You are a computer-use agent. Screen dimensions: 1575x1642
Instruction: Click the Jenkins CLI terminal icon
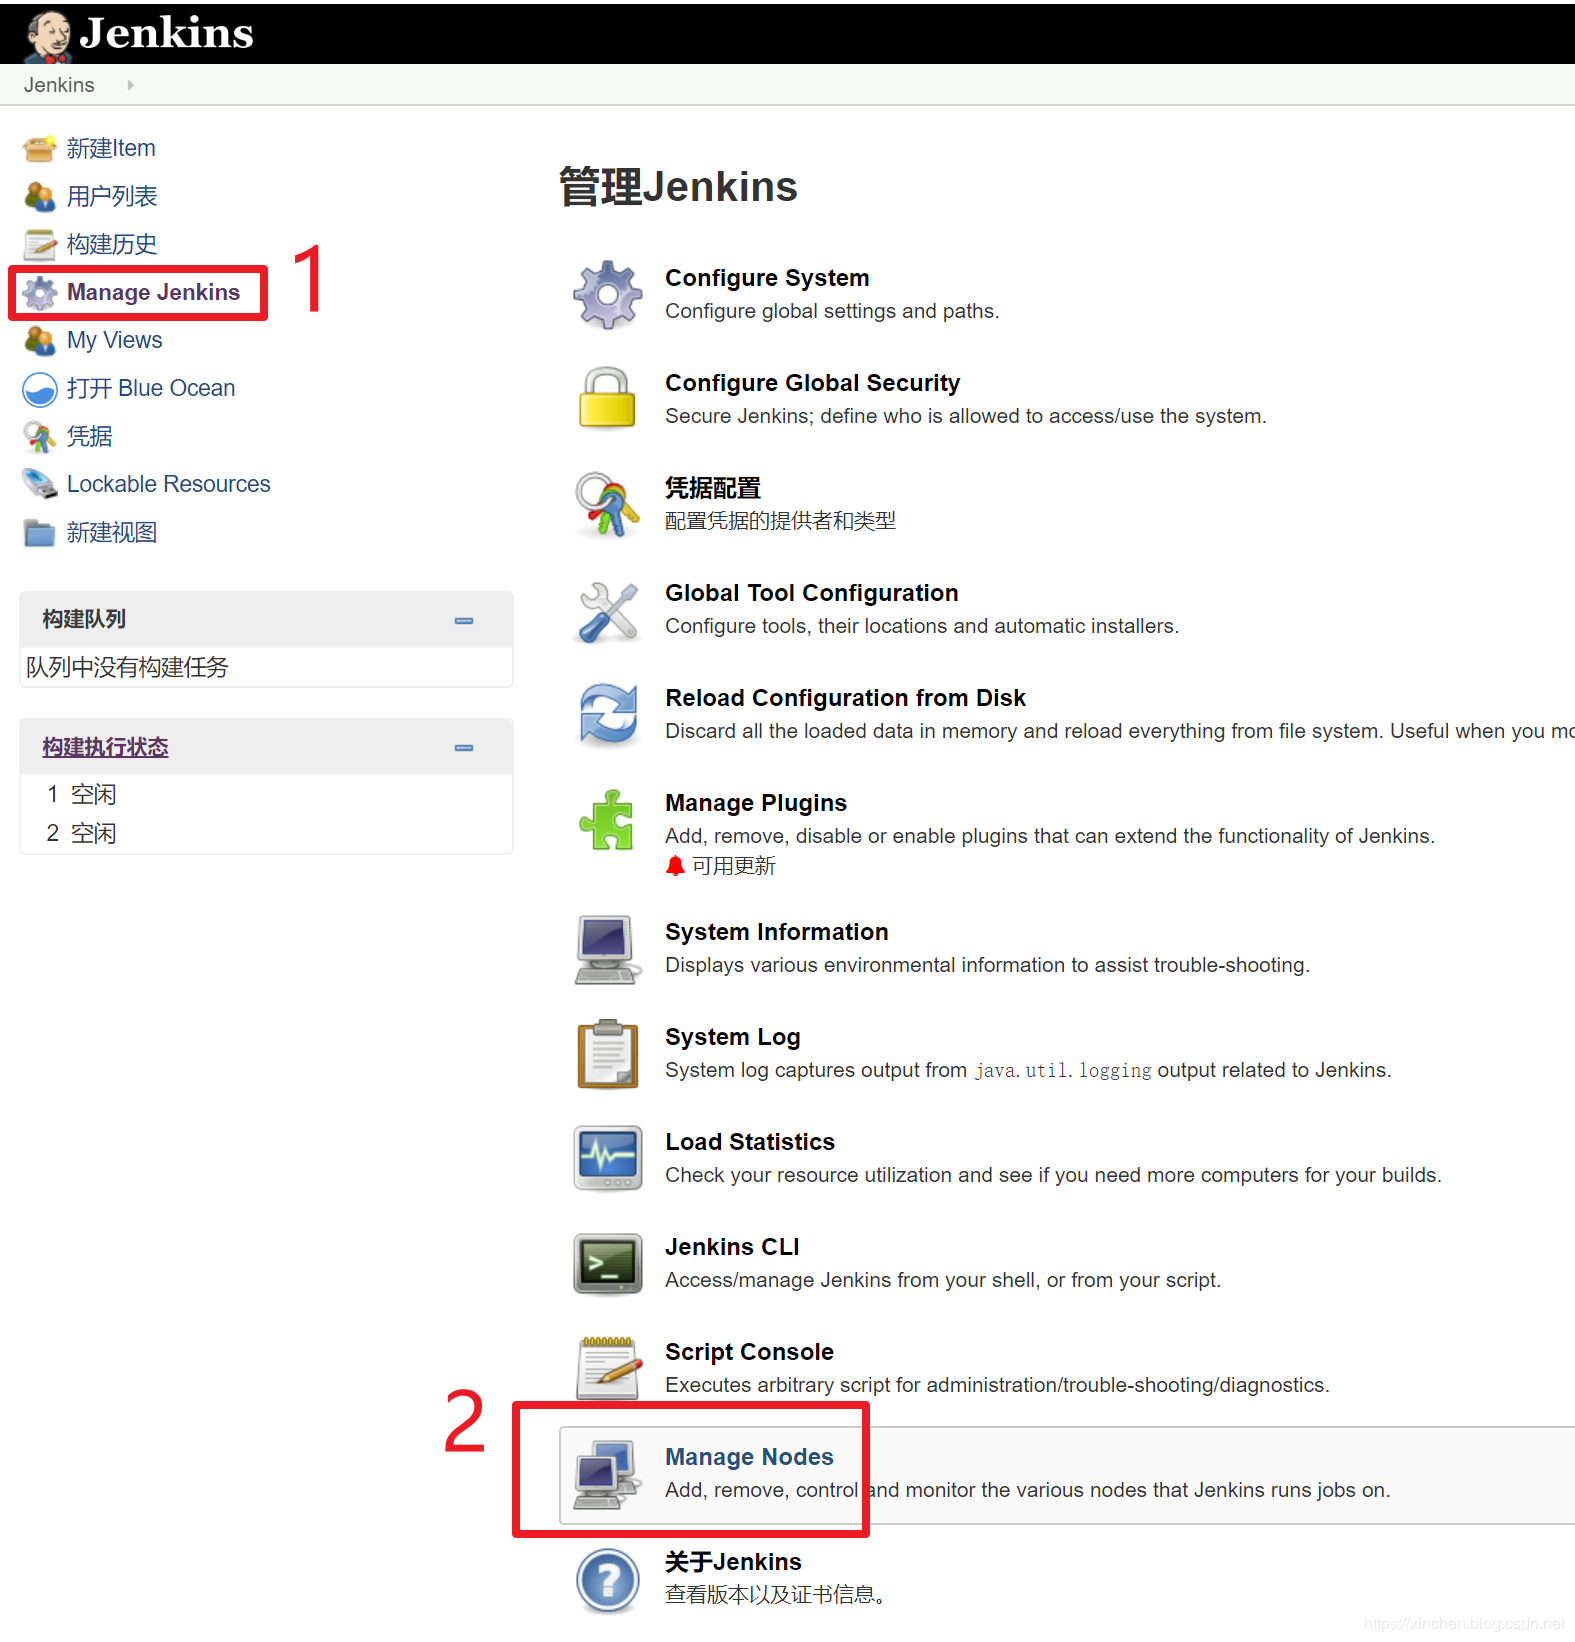pos(607,1263)
